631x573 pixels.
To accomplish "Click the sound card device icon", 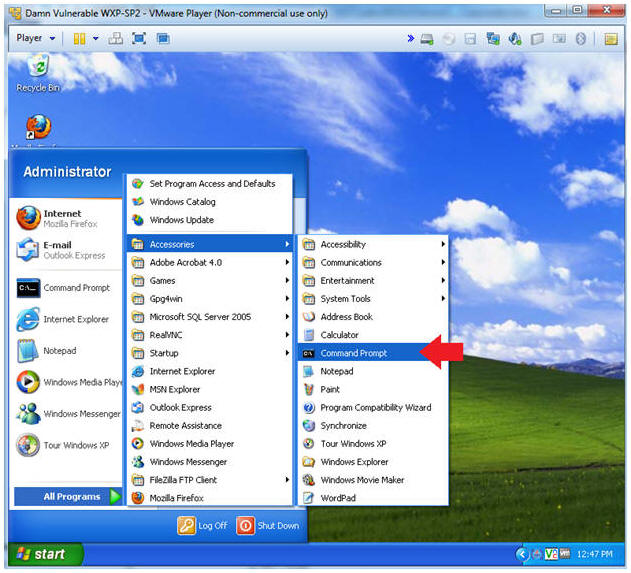I will tap(515, 39).
